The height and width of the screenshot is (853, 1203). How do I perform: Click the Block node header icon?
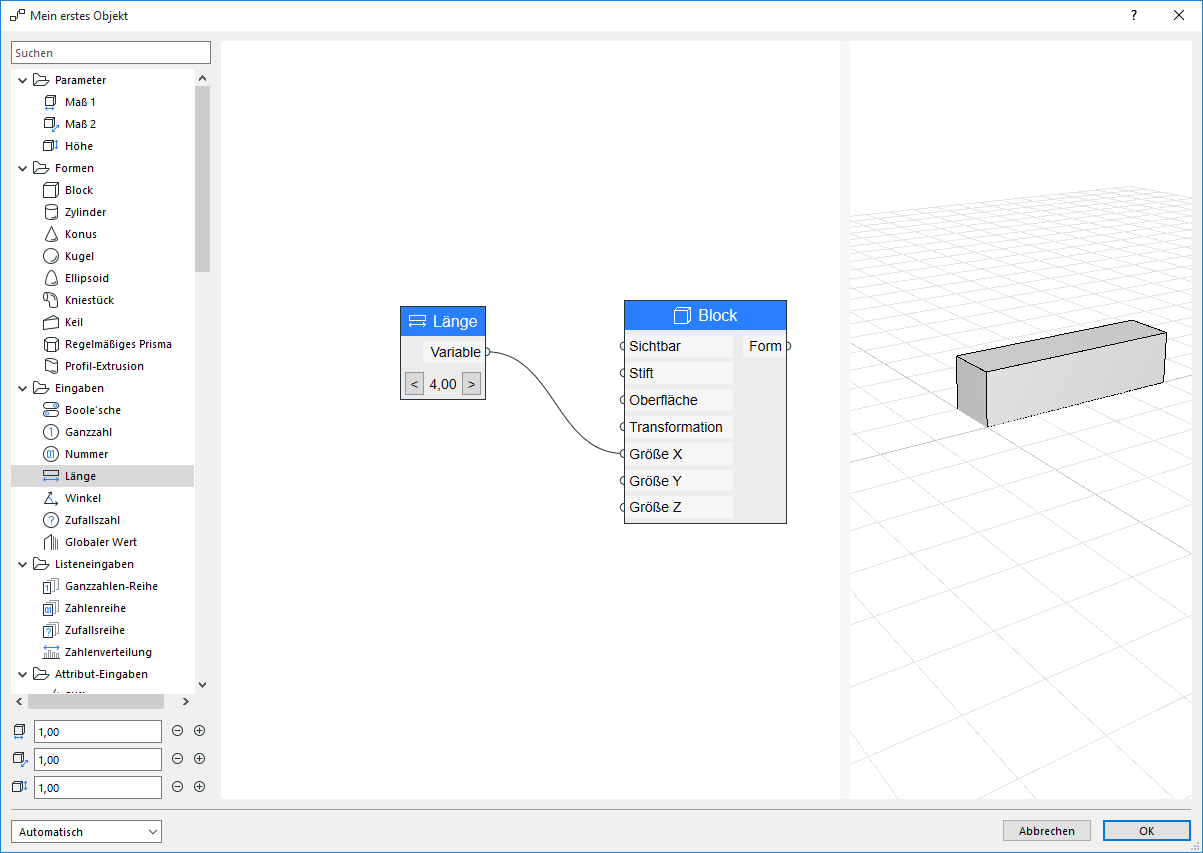pyautogui.click(x=683, y=316)
